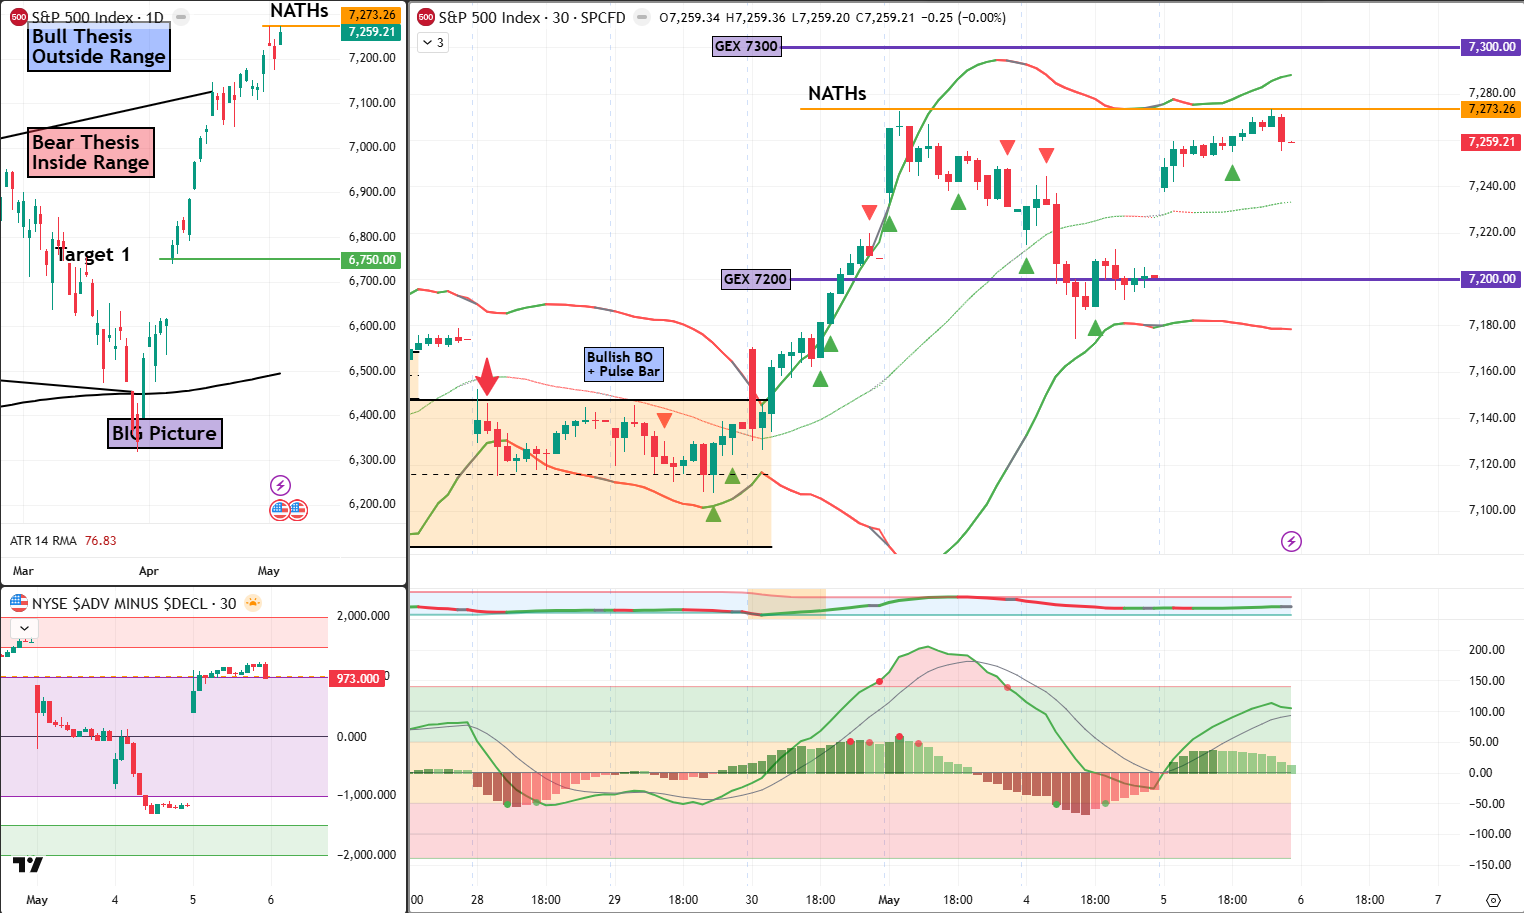Image resolution: width=1524 pixels, height=913 pixels.
Task: Click the orange 7,273.26 label on the daily chart
Action: [372, 15]
